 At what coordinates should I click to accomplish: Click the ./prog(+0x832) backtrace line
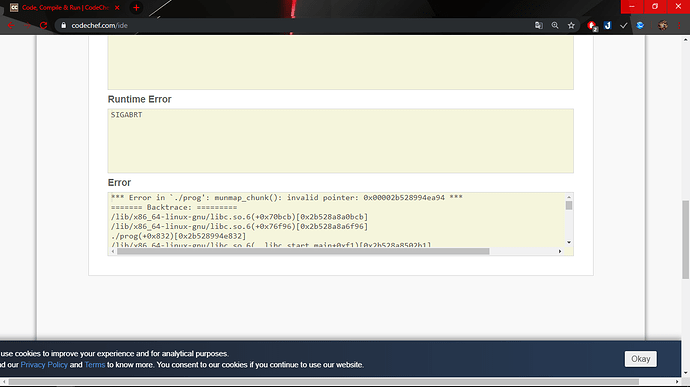click(x=178, y=236)
